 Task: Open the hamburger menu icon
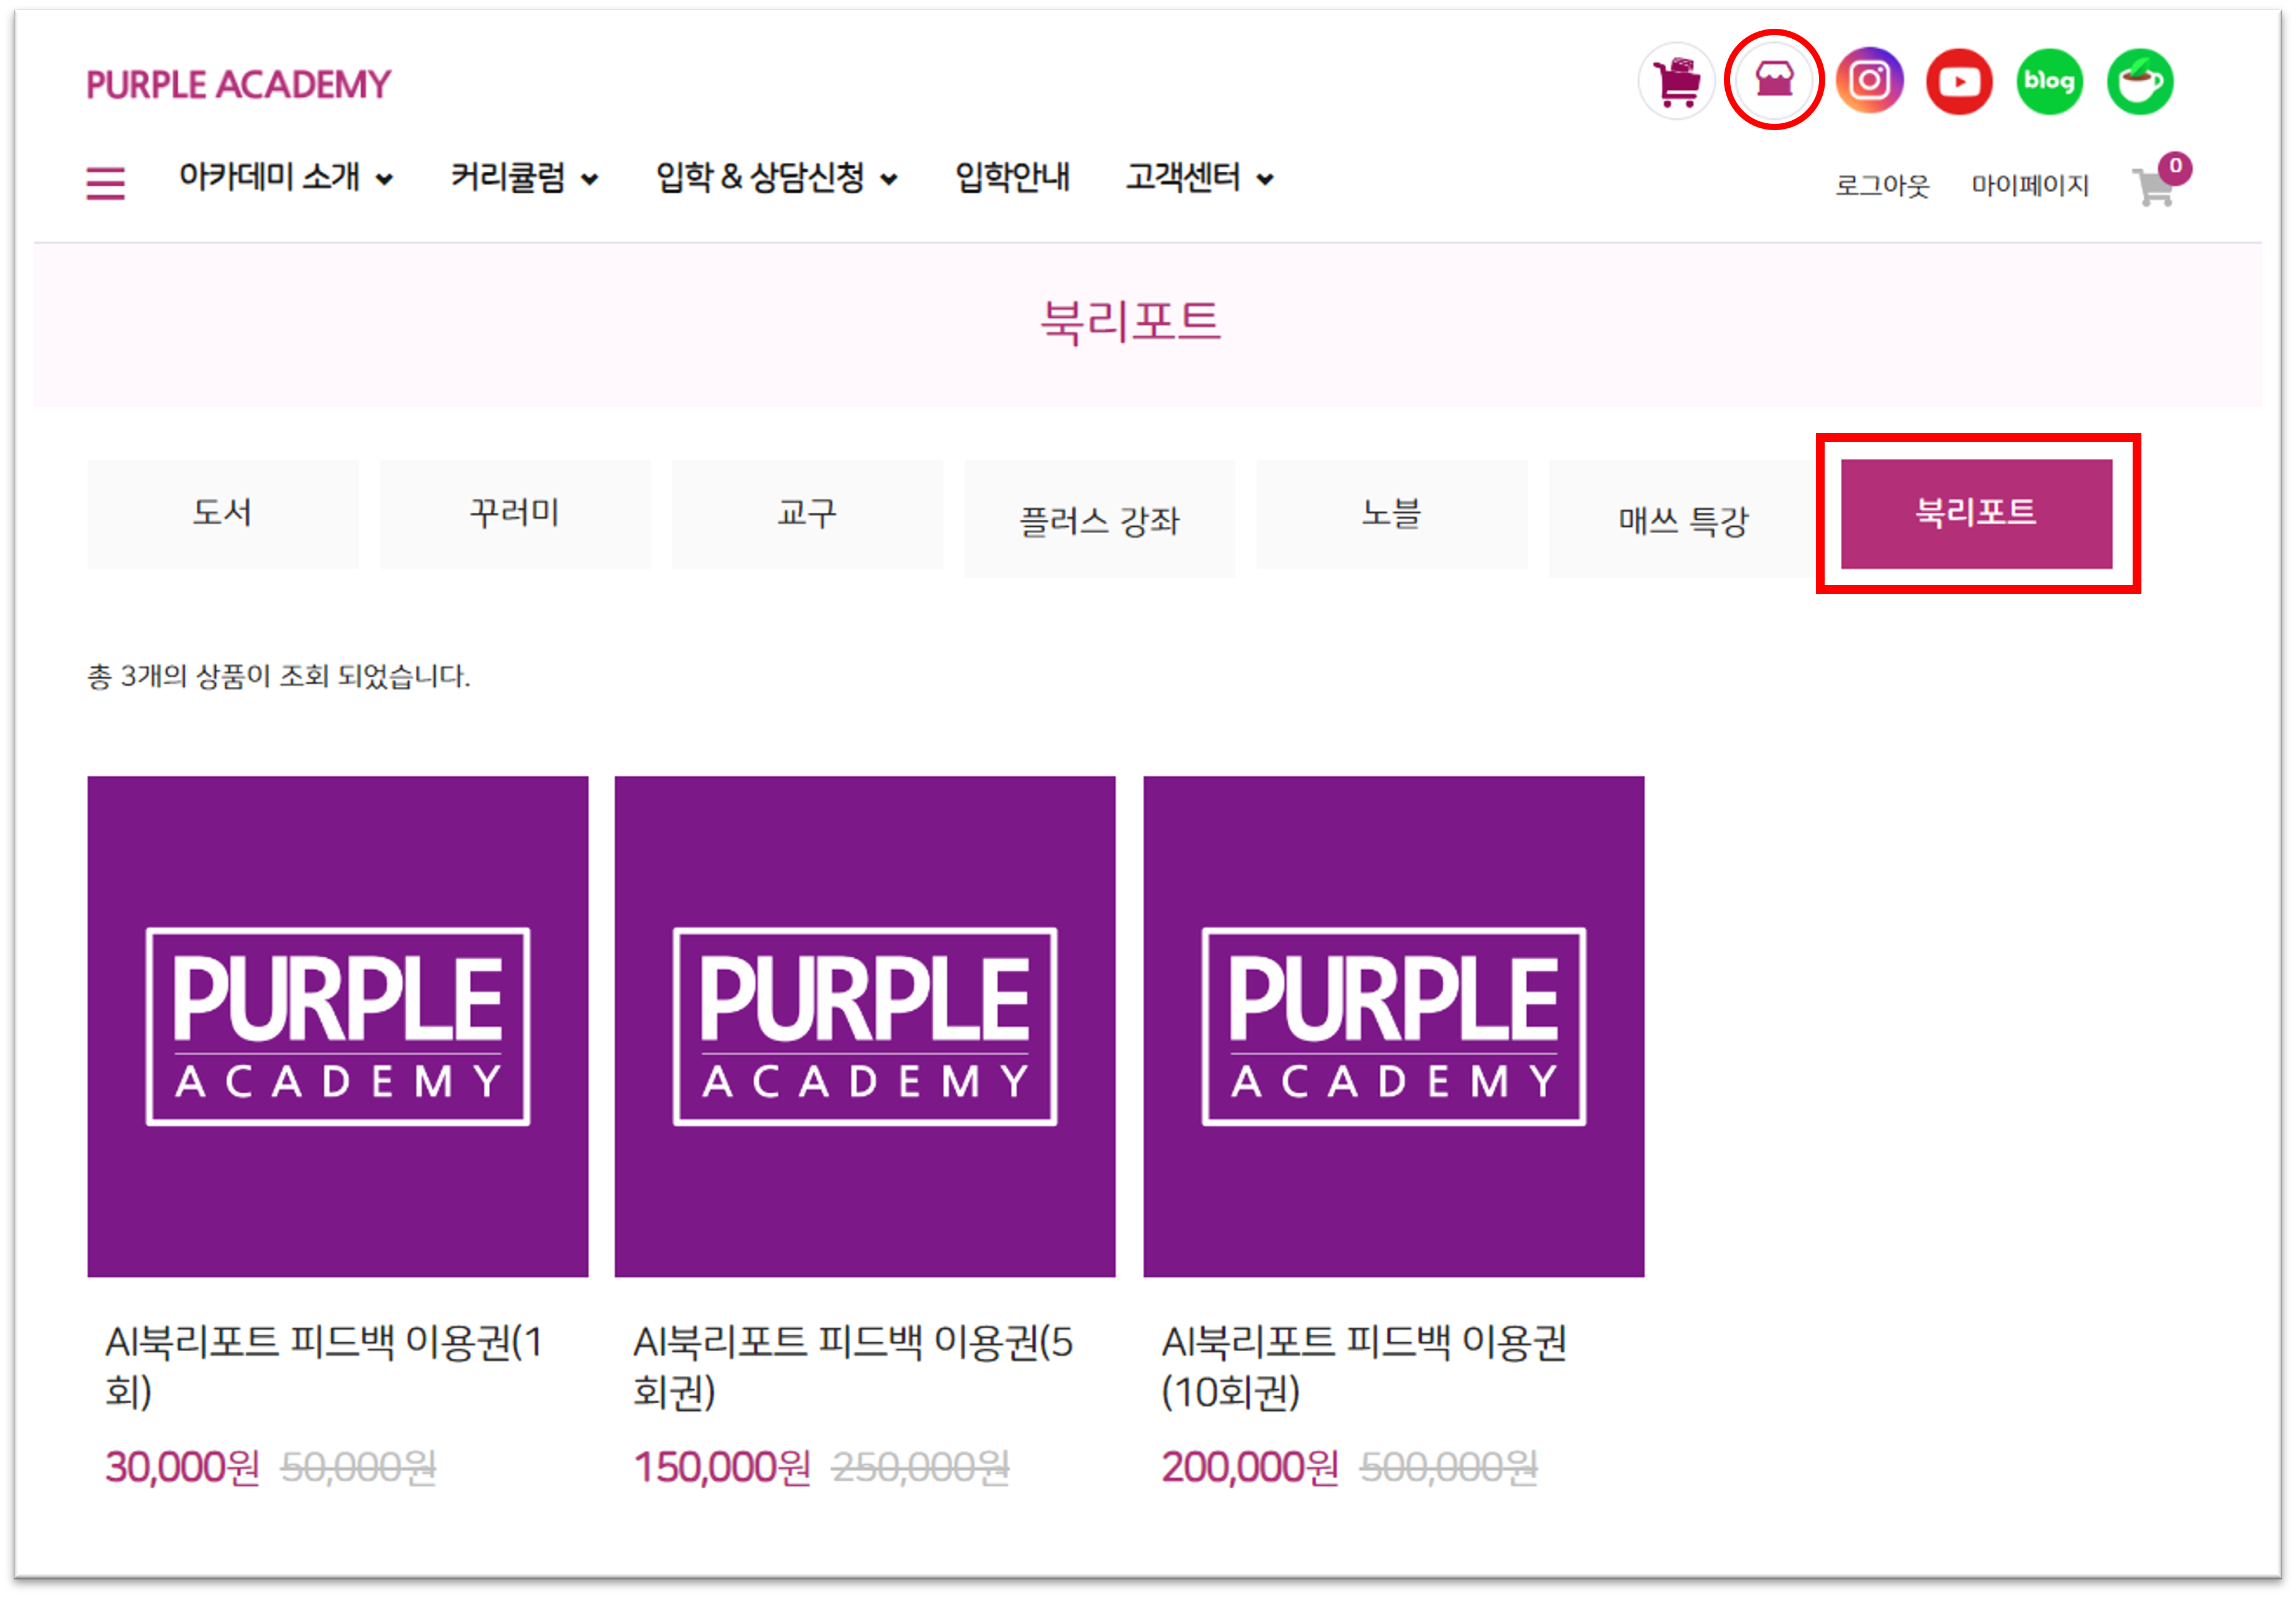coord(105,184)
